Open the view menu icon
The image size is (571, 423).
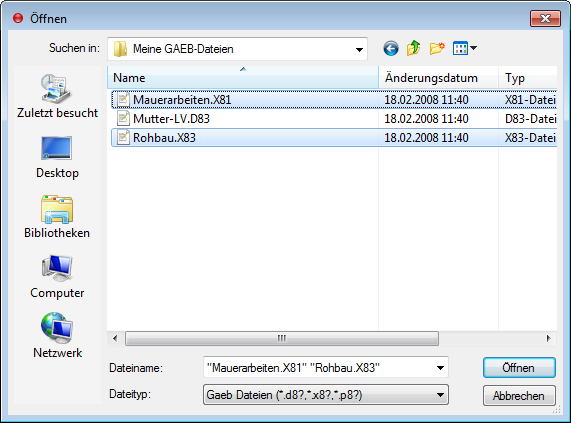coord(460,48)
